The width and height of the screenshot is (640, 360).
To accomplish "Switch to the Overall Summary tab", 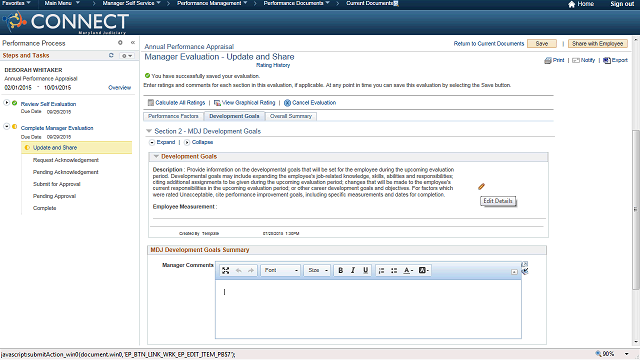I will tap(291, 116).
